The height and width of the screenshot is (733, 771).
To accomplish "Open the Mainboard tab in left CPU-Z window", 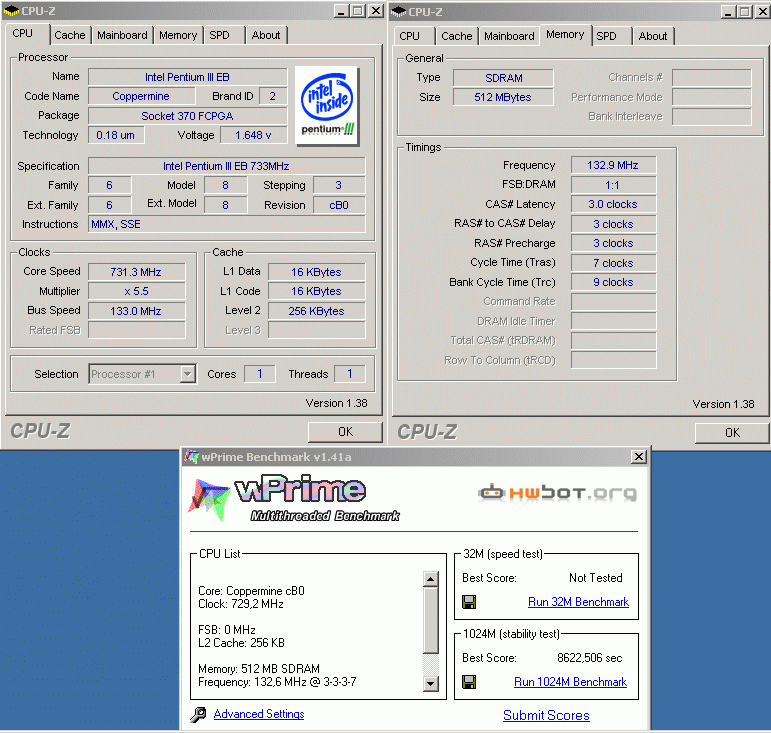I will 122,35.
